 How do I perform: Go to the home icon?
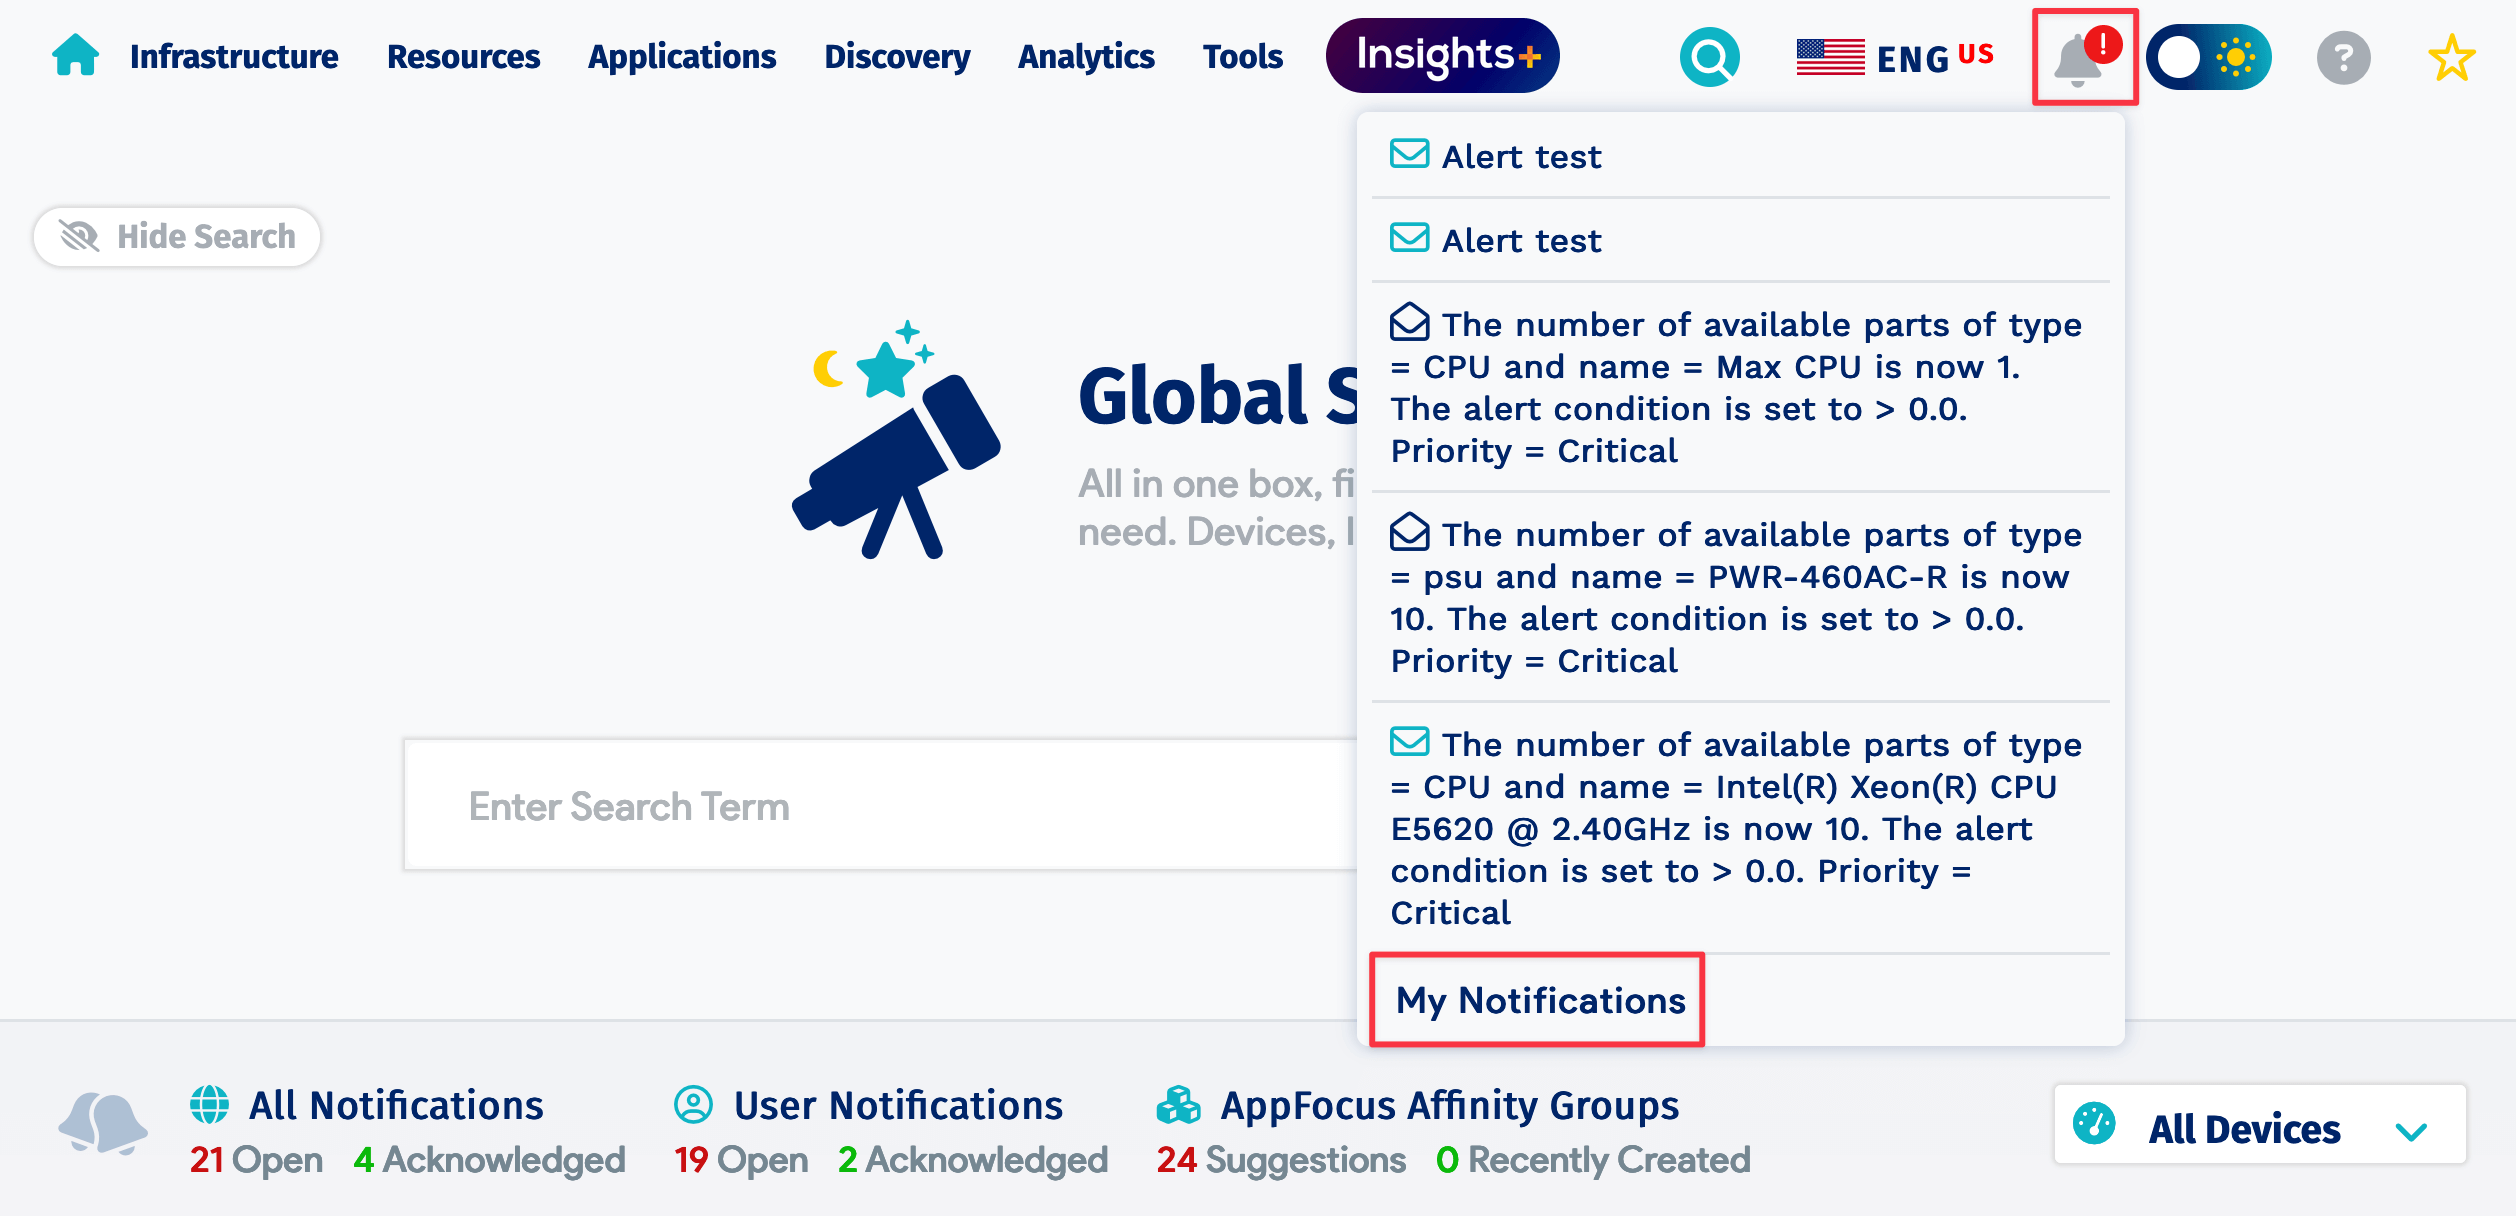tap(75, 55)
